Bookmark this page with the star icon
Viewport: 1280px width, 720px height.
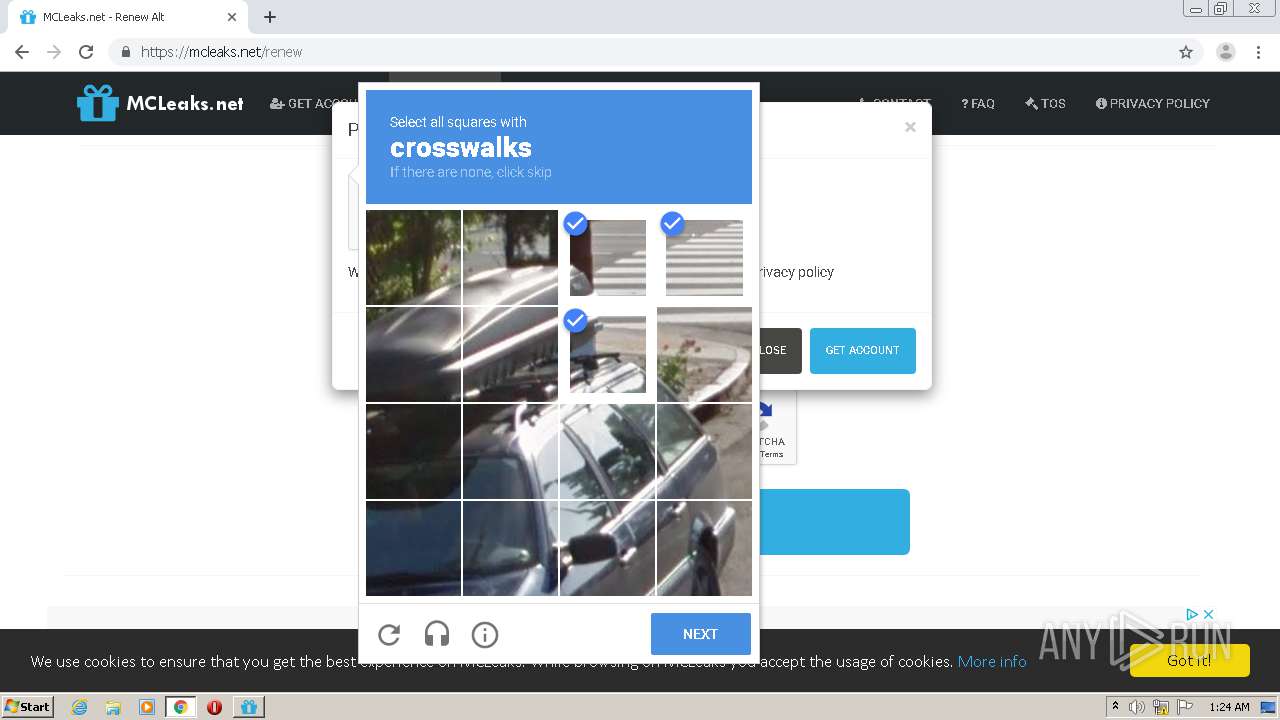click(x=1186, y=52)
